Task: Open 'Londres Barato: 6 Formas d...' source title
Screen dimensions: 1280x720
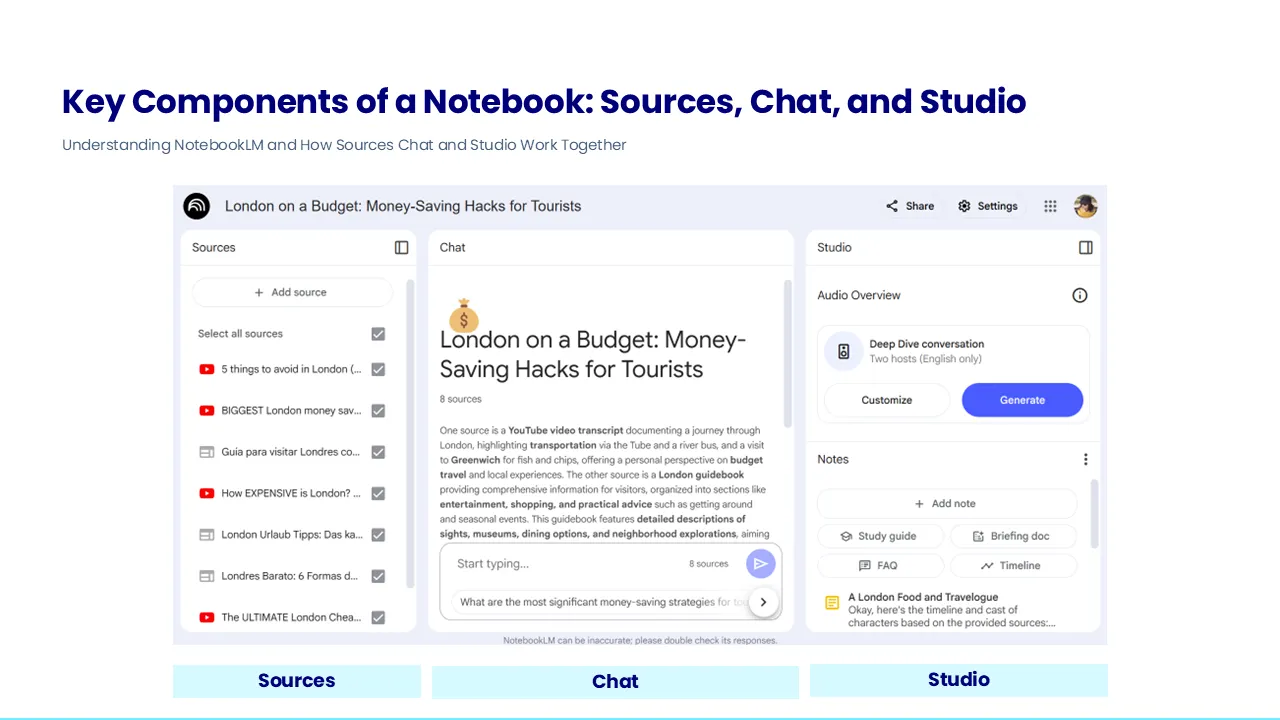Action: 289,576
